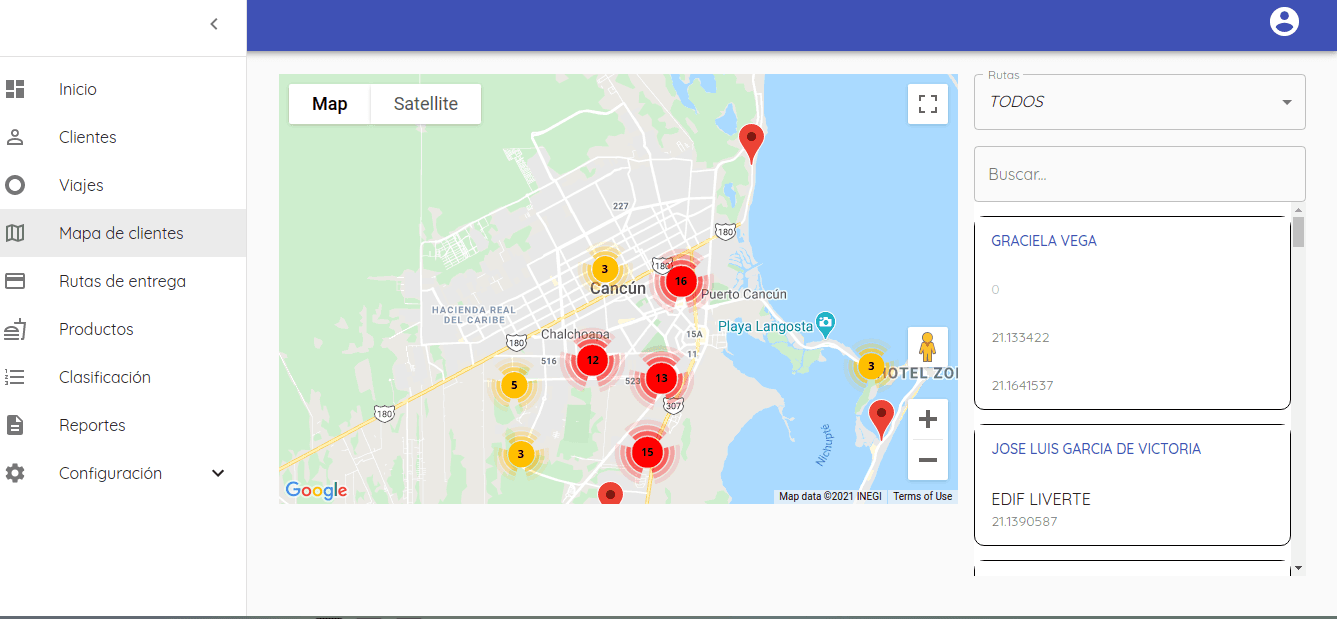Image resolution: width=1337 pixels, height=619 pixels.
Task: Click the yellow cluster 3 above Cancún label
Action: [604, 269]
